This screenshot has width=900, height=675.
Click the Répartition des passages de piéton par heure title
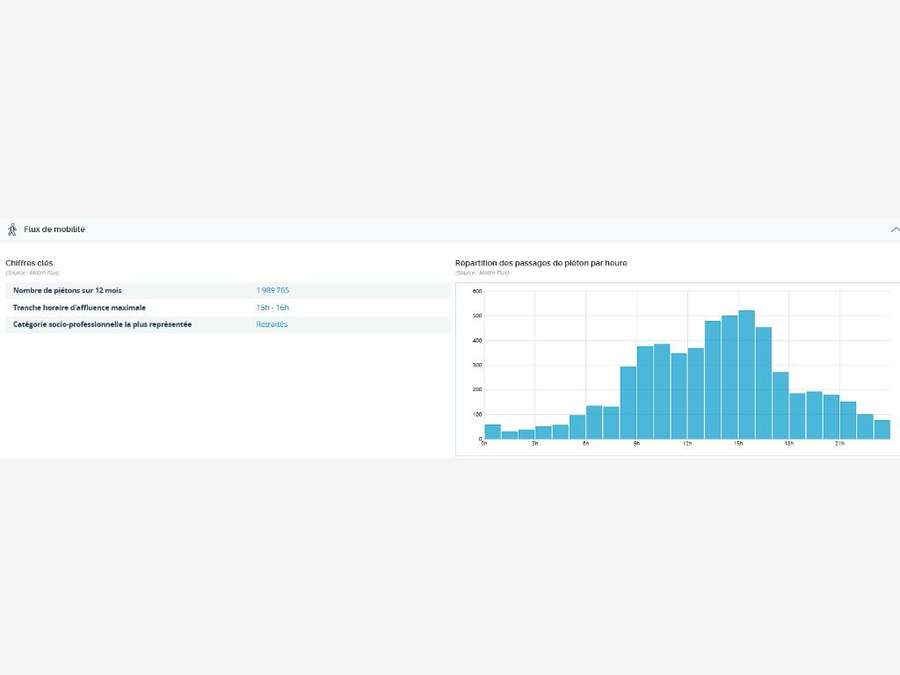(541, 263)
